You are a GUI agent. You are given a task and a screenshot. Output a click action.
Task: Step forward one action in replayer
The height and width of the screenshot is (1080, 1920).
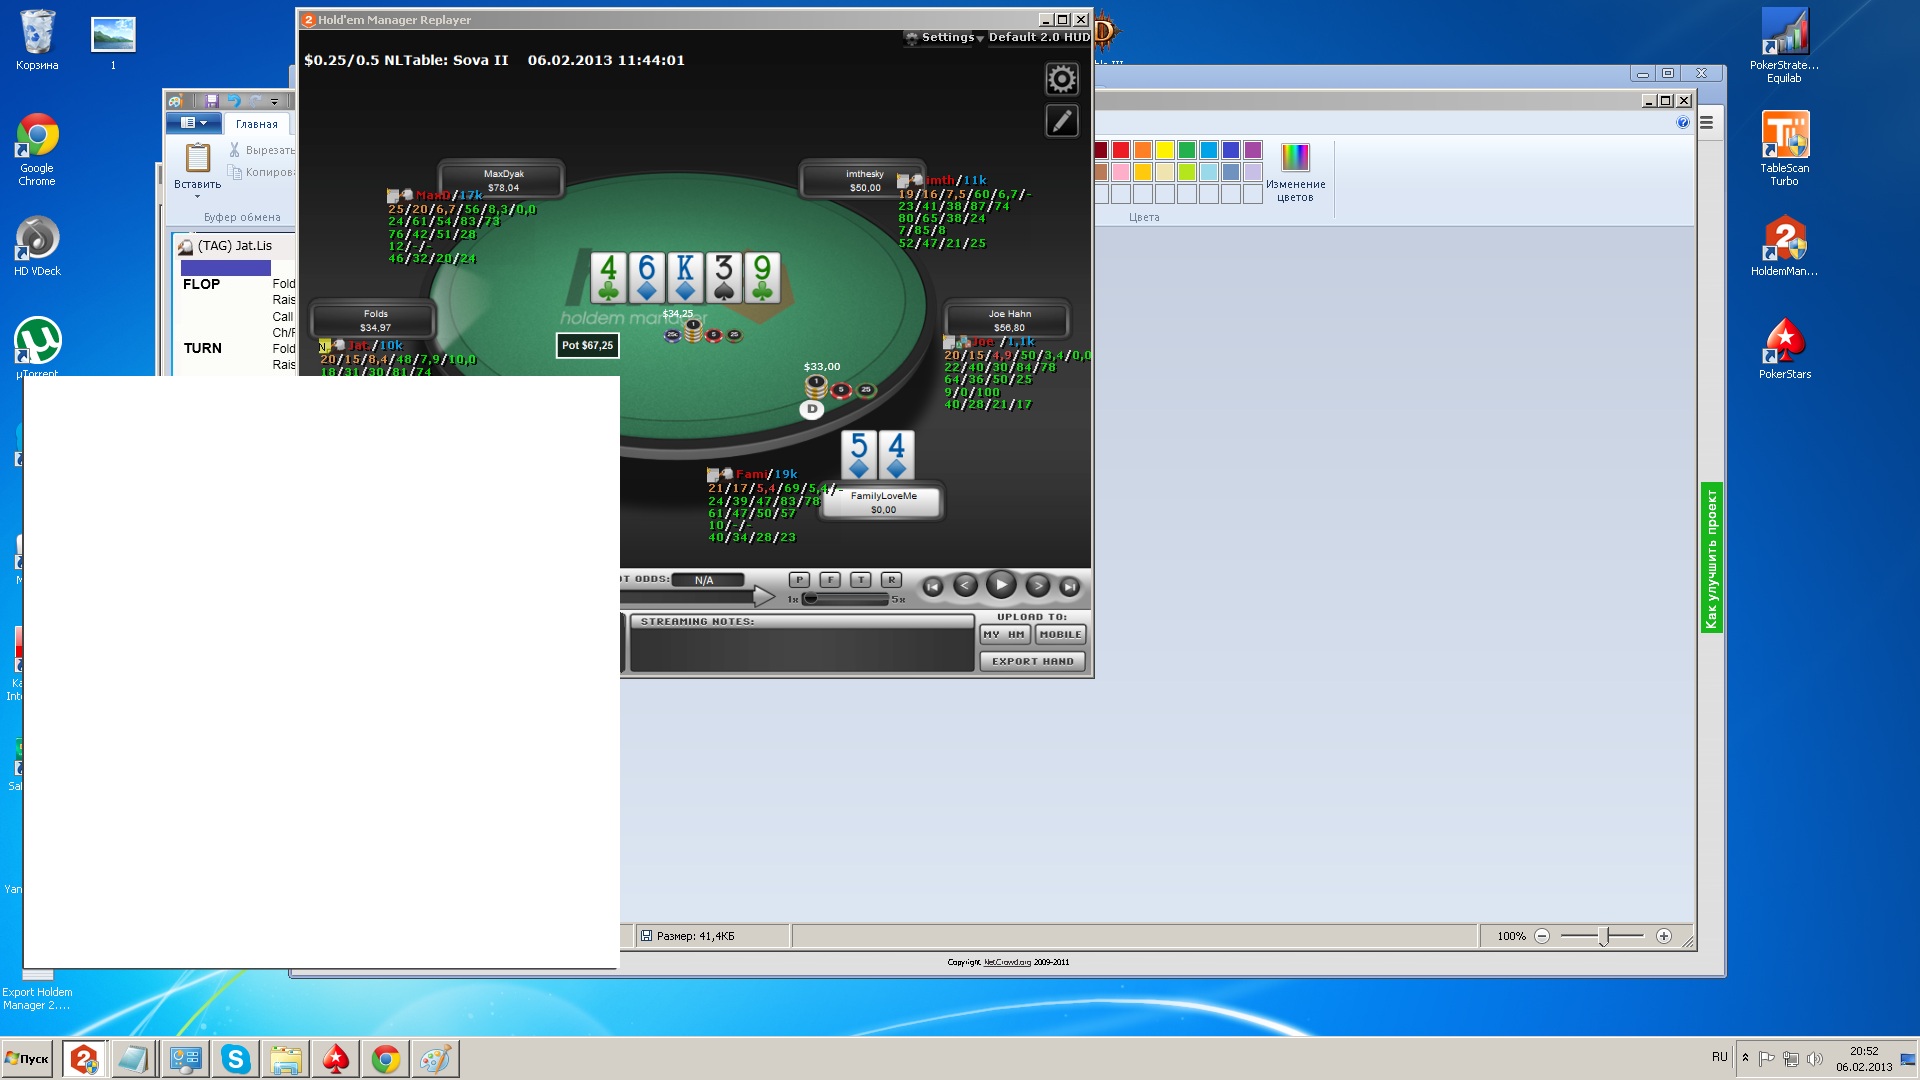tap(1038, 586)
